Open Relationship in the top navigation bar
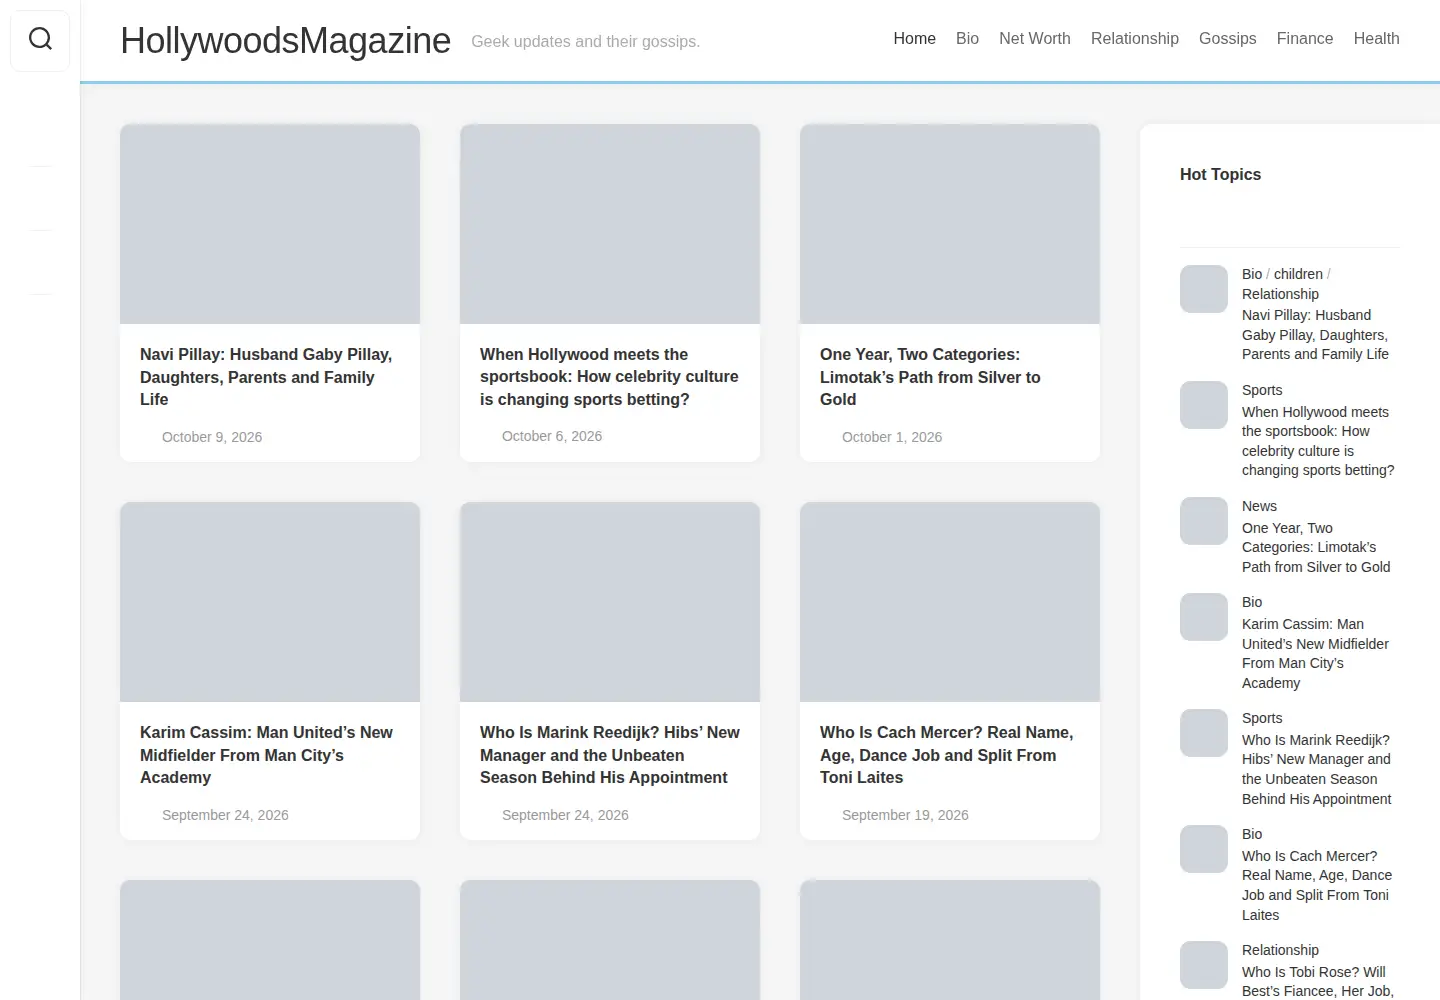The height and width of the screenshot is (1000, 1440). 1134,39
